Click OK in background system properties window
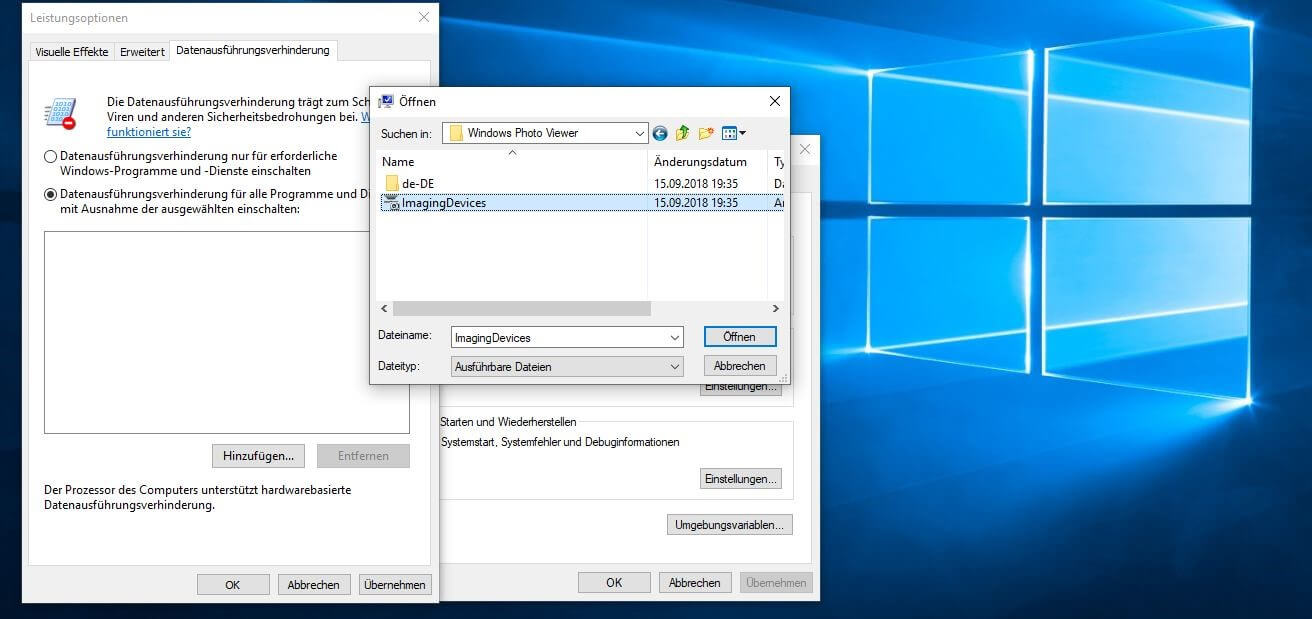 [614, 582]
